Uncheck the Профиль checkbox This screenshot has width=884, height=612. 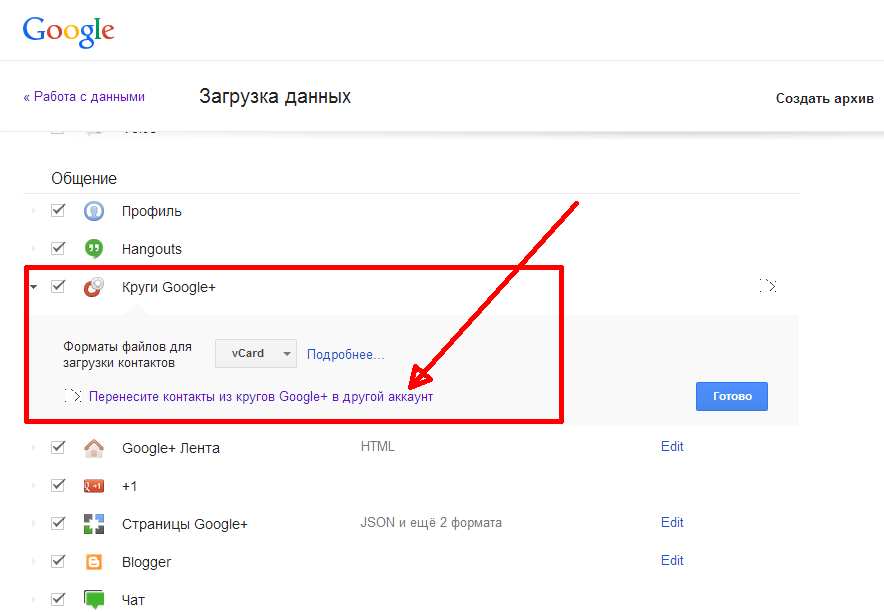pos(58,210)
